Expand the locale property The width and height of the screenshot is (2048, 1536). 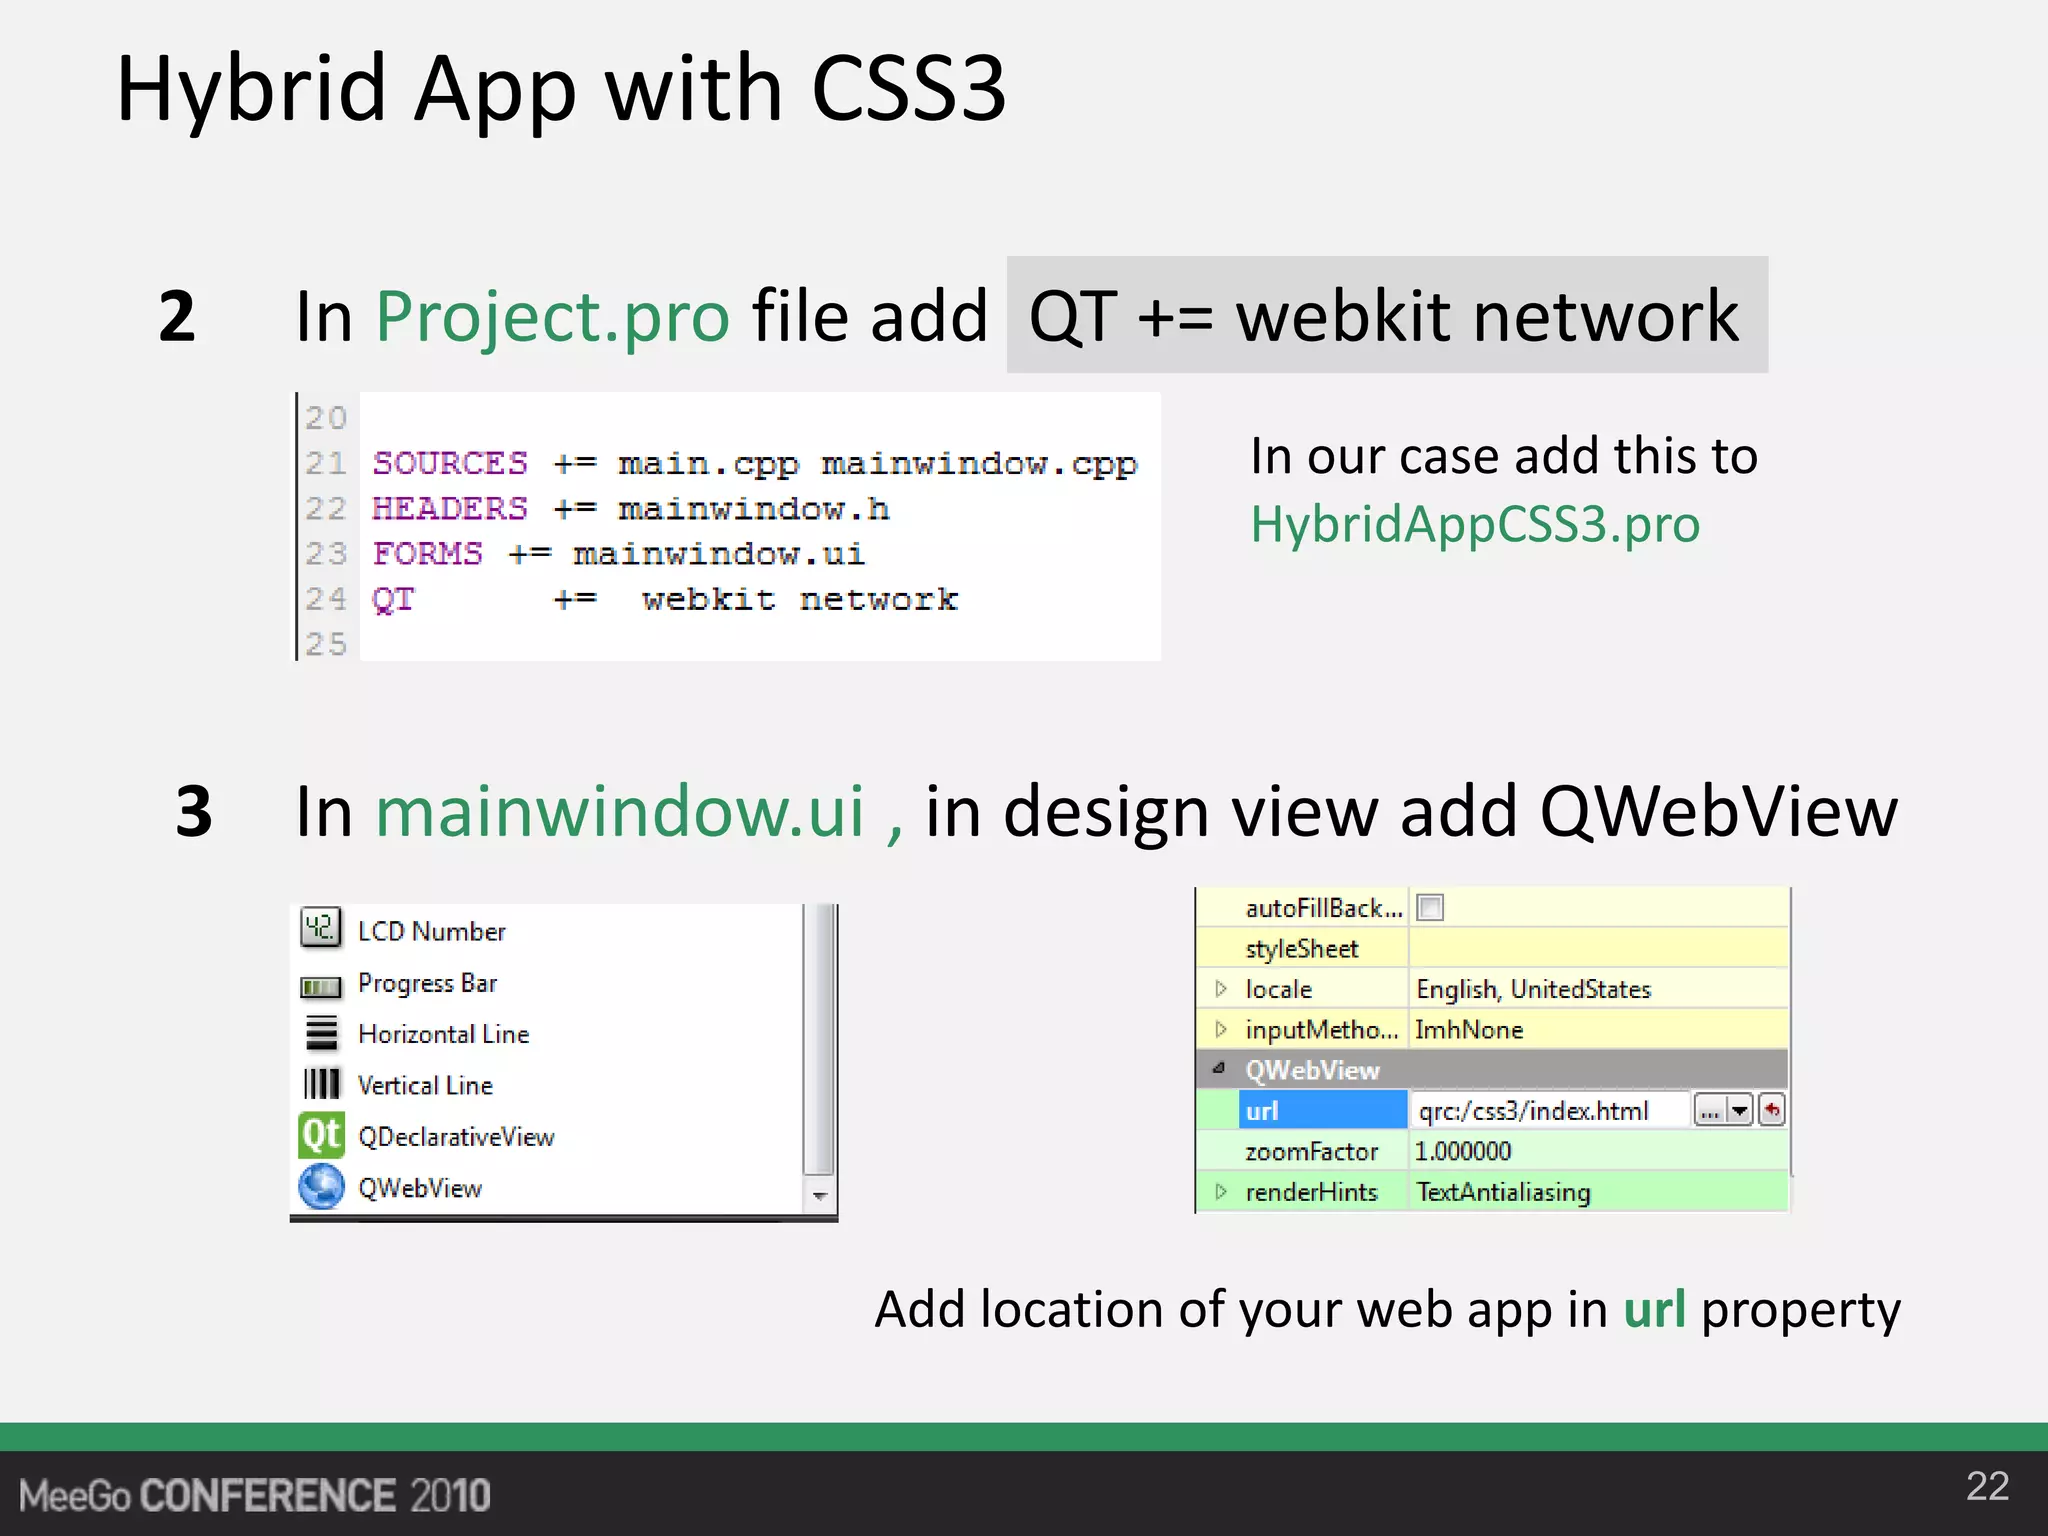(1220, 989)
